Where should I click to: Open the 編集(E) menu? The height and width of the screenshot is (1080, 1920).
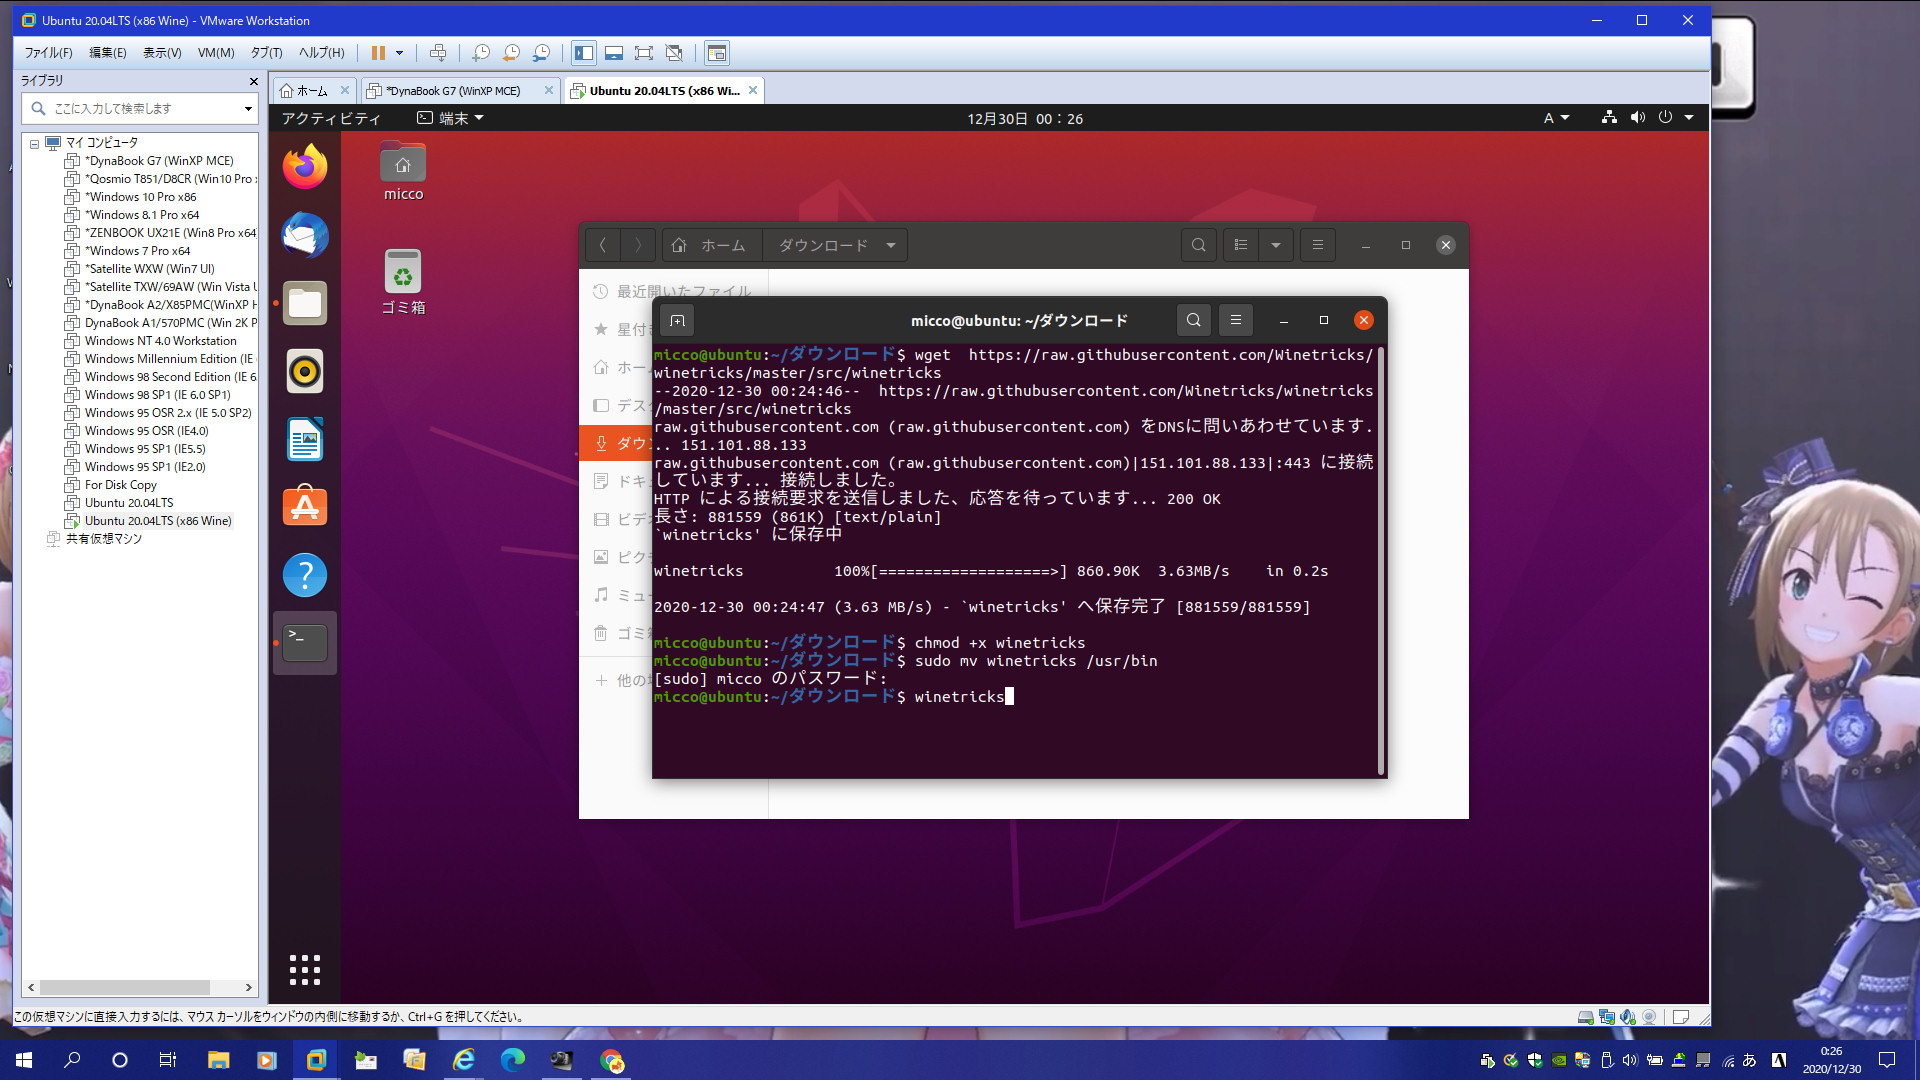108,53
